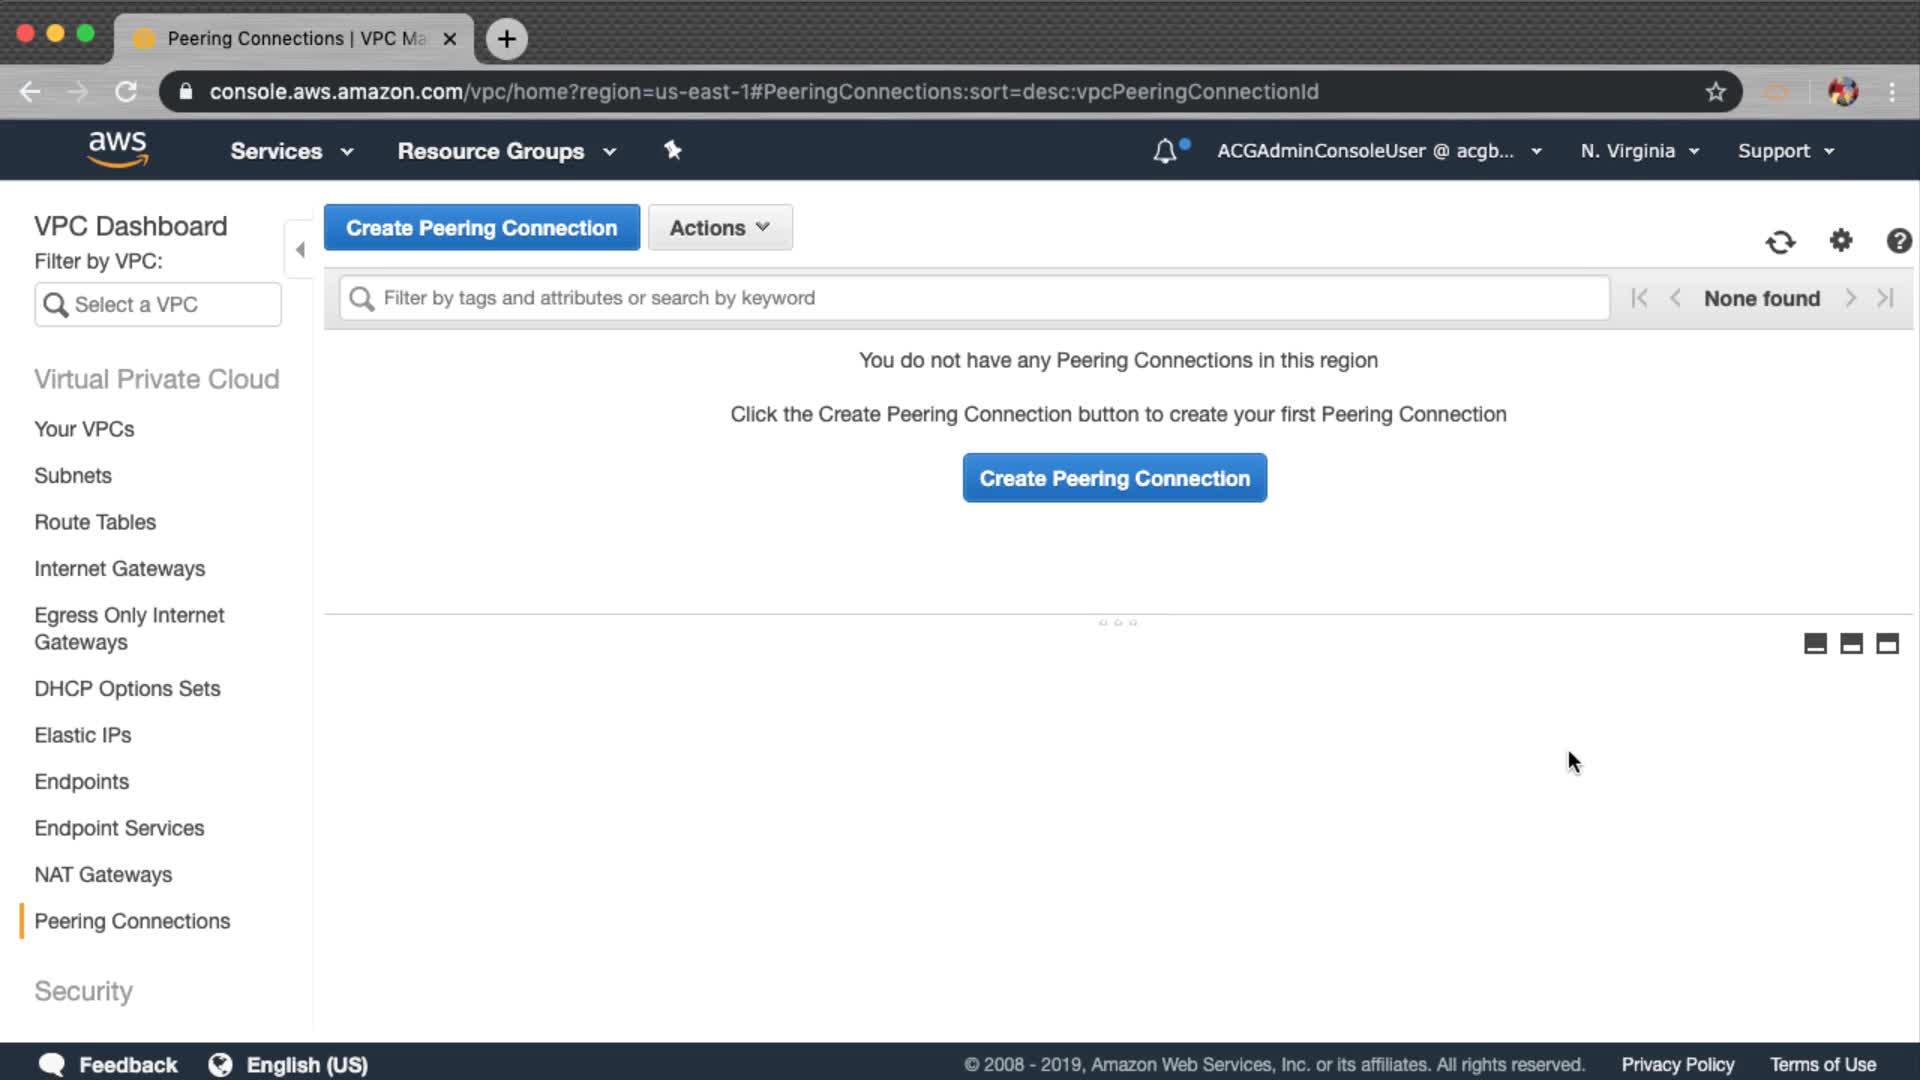Open table settings gear icon

pos(1841,241)
